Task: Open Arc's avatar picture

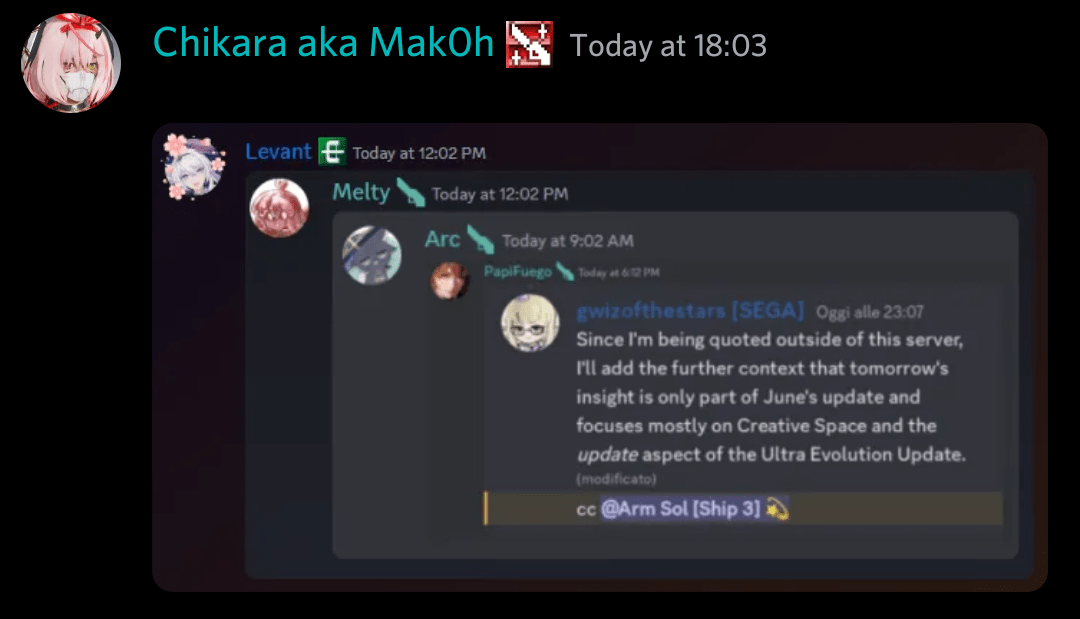Action: pyautogui.click(x=372, y=255)
